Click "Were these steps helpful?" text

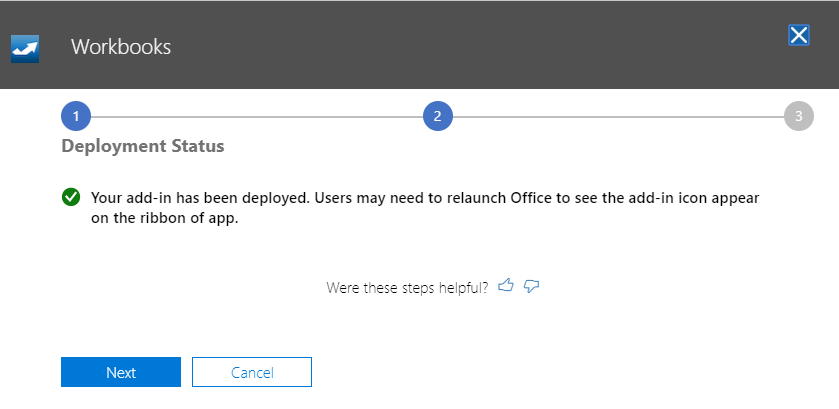407,287
